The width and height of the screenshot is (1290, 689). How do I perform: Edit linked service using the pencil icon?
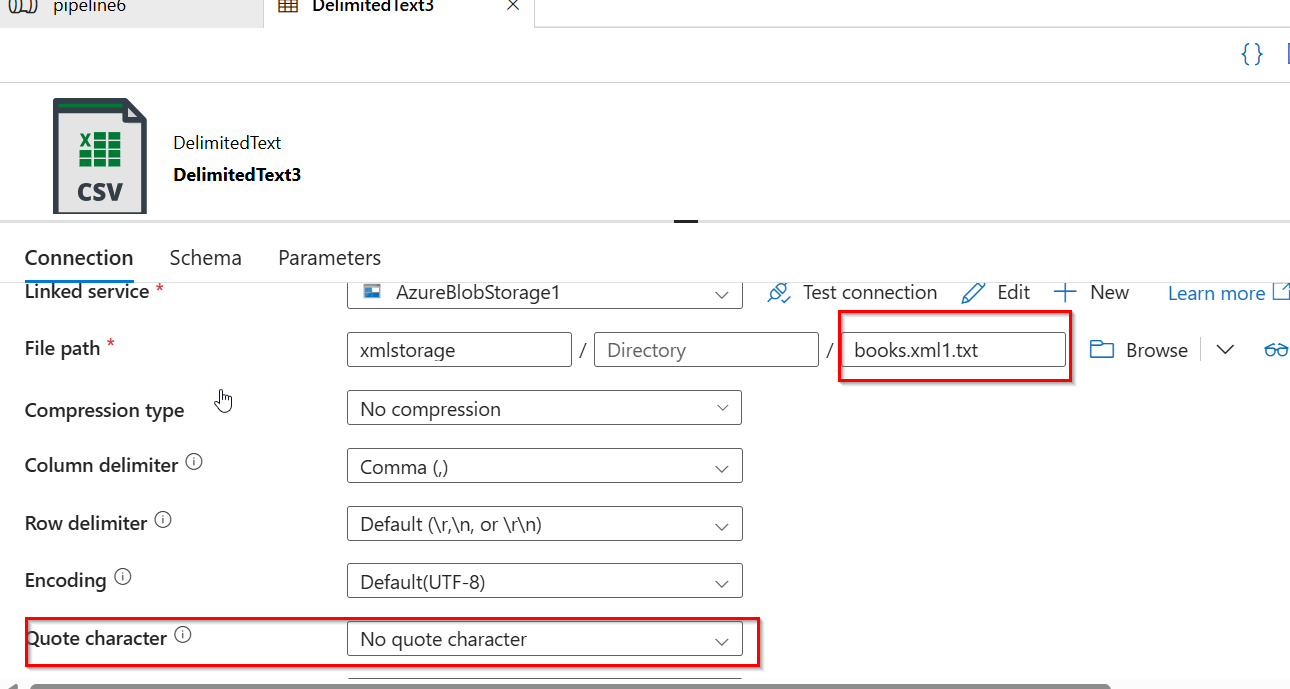[x=973, y=292]
